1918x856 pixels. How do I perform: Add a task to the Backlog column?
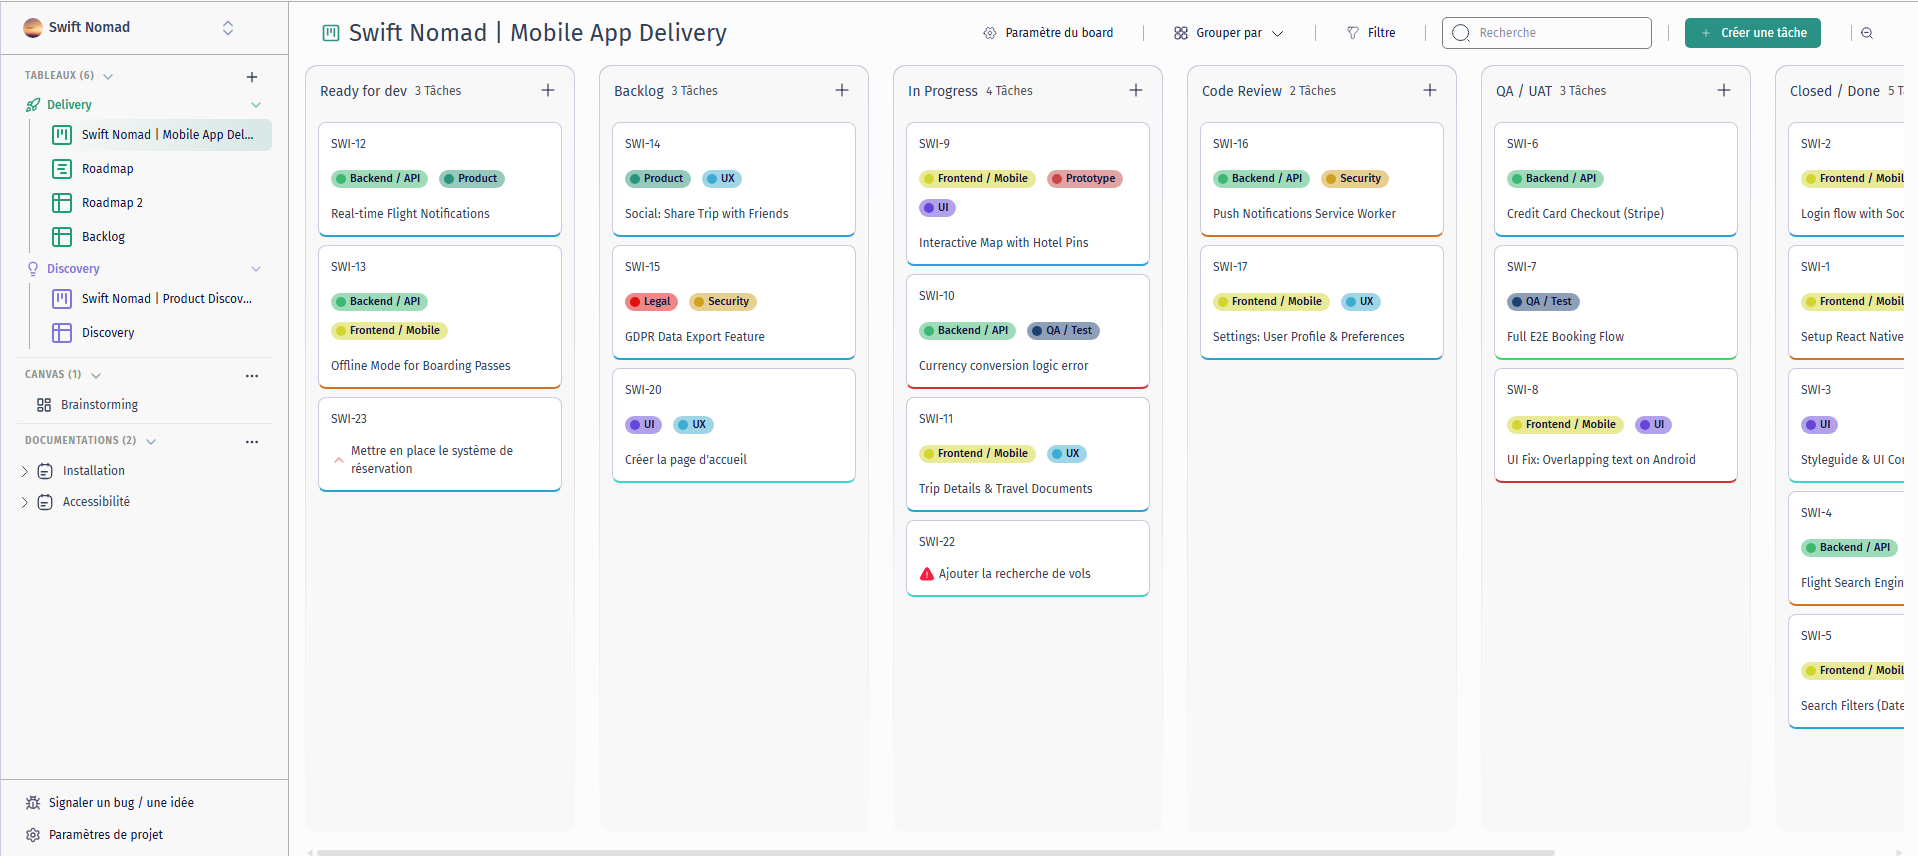point(842,90)
